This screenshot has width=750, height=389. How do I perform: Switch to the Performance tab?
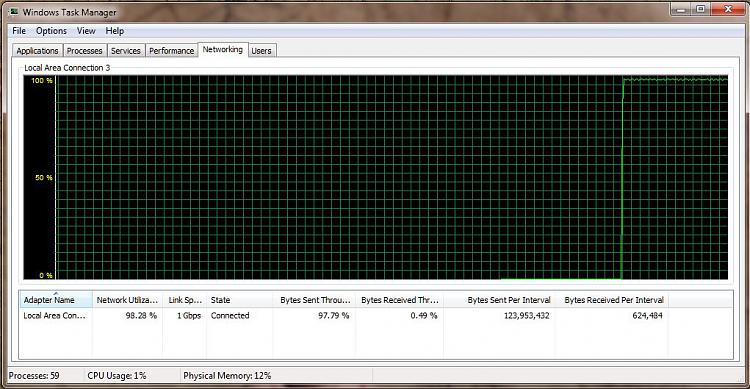point(171,51)
